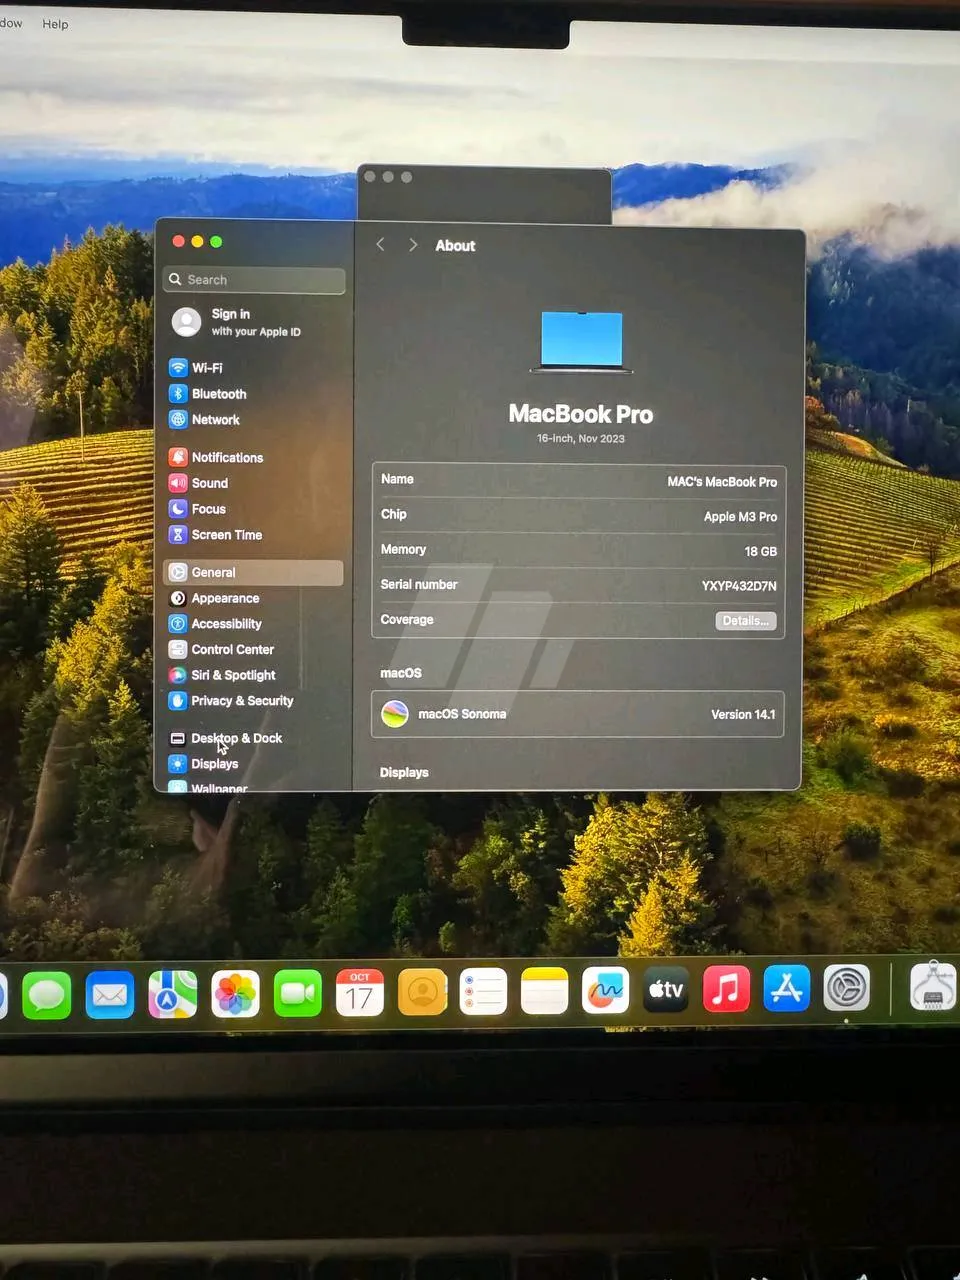Image resolution: width=960 pixels, height=1280 pixels.
Task: Select Sound in the sidebar
Action: click(199, 483)
